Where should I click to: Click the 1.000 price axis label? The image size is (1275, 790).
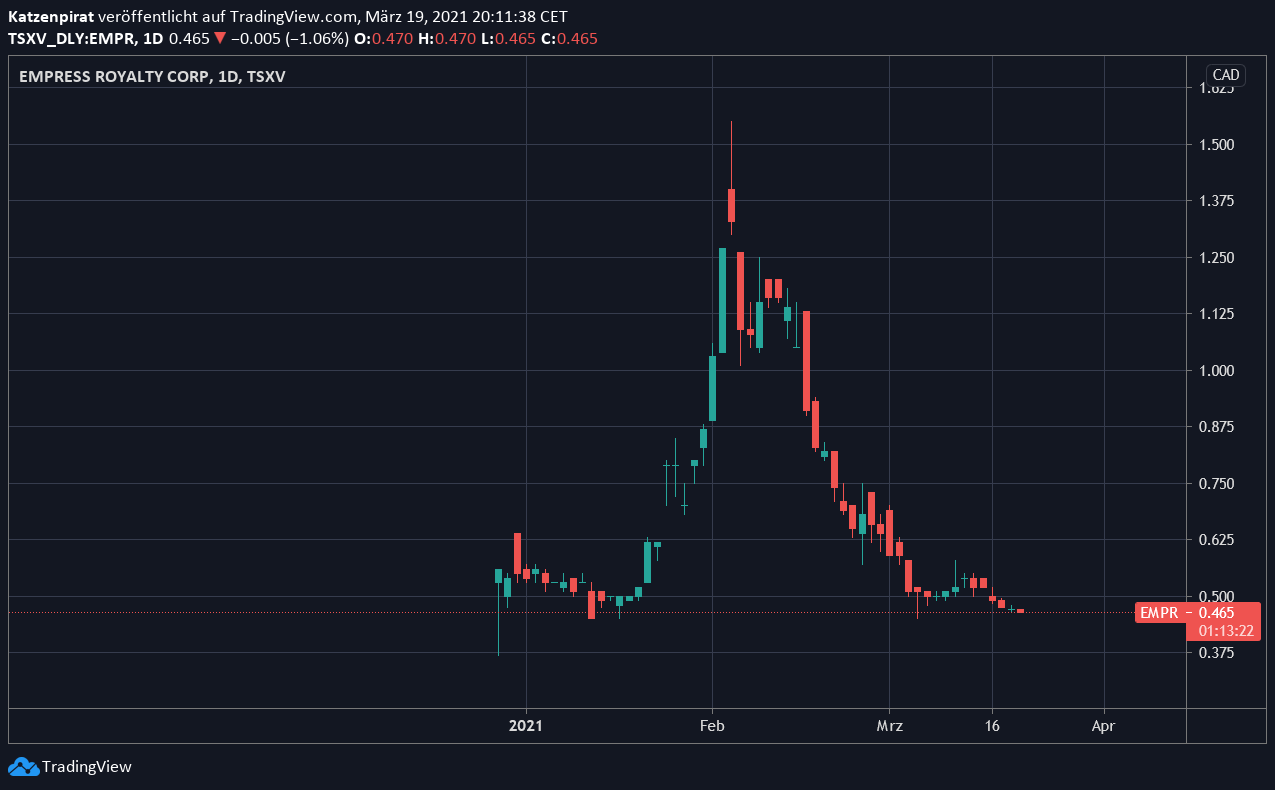1217,371
